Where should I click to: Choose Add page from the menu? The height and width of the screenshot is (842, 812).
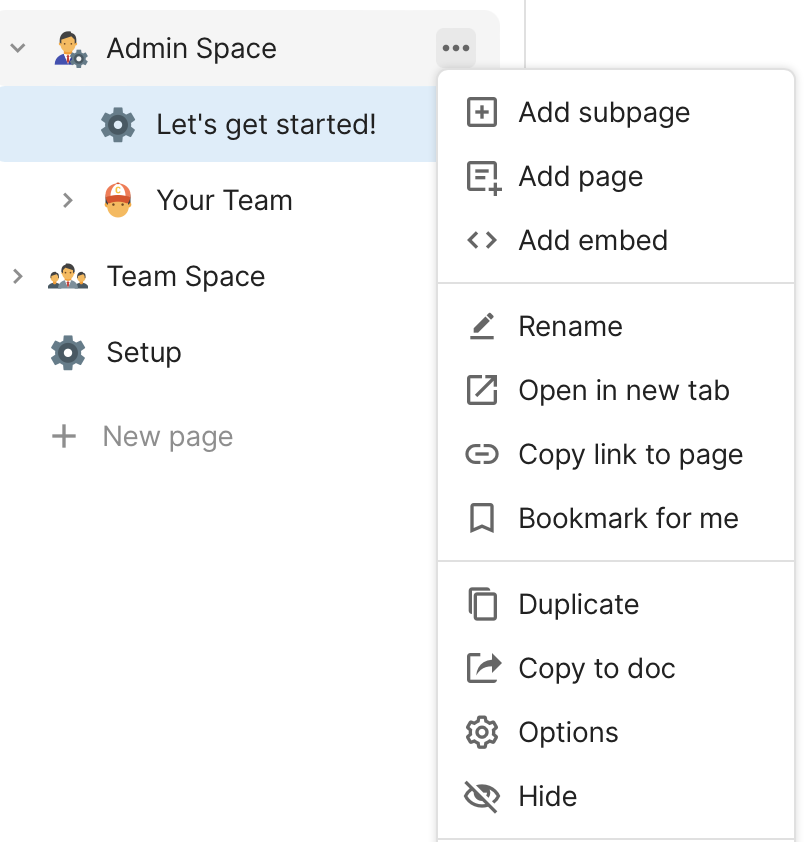pyautogui.click(x=580, y=177)
